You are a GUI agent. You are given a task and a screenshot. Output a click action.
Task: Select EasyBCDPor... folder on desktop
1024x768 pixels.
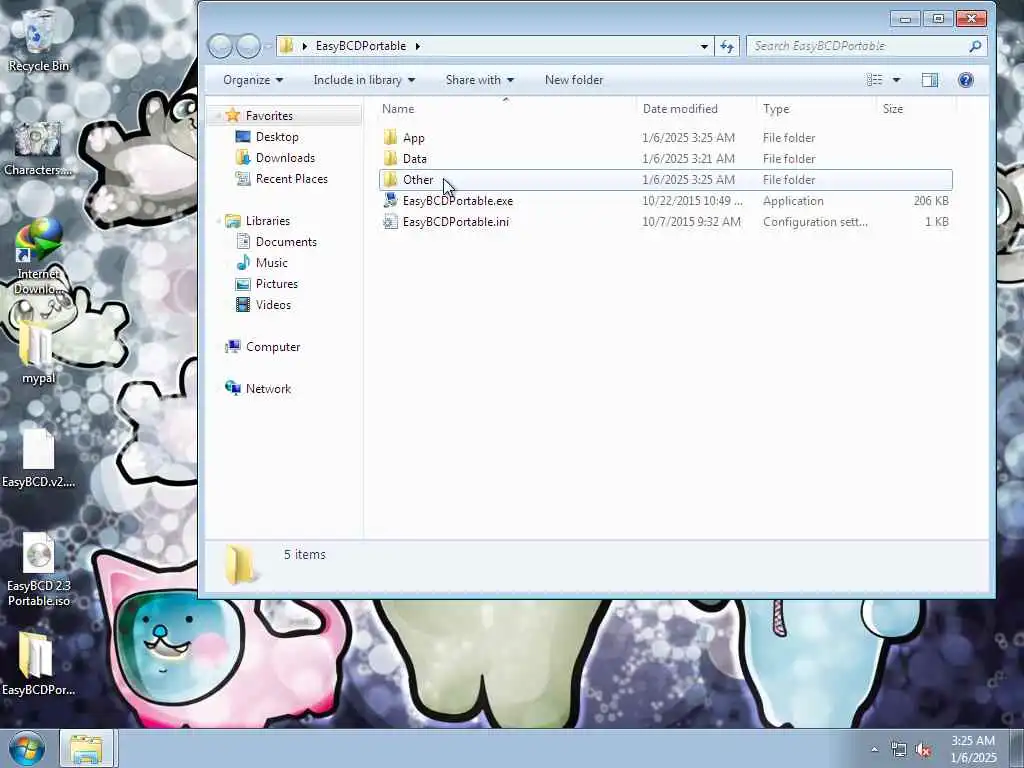click(38, 664)
